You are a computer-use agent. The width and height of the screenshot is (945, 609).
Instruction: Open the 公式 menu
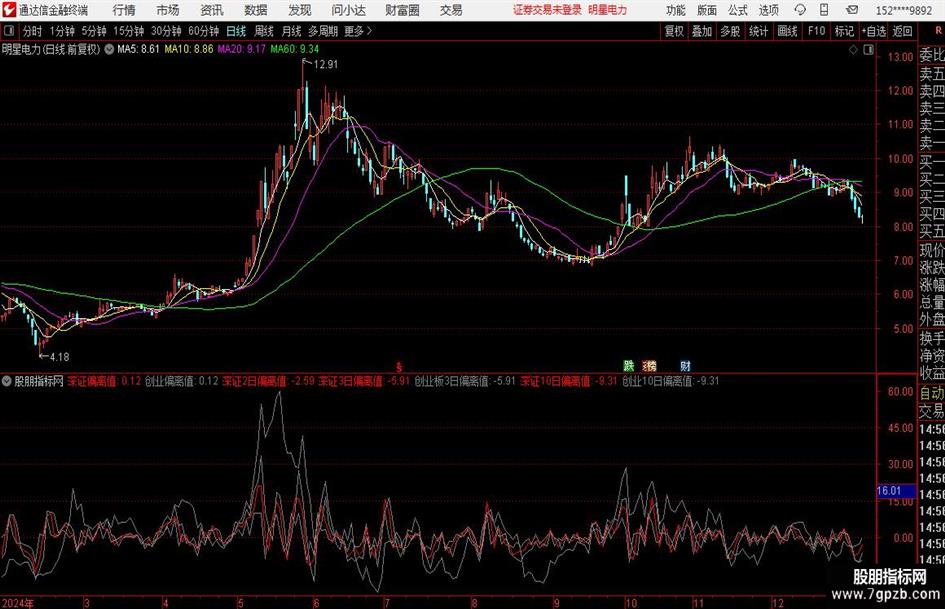738,10
